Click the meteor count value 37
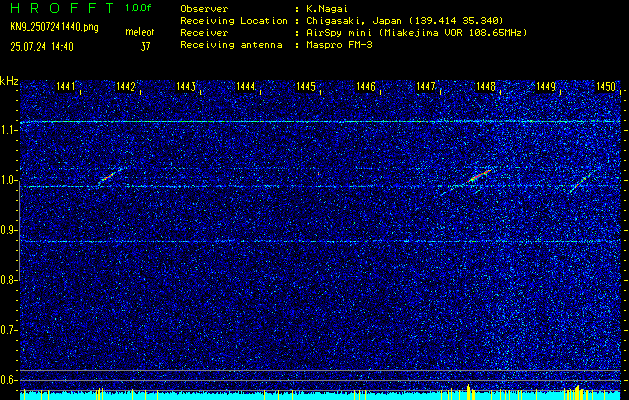This screenshot has height=400, width=629. pos(145,47)
